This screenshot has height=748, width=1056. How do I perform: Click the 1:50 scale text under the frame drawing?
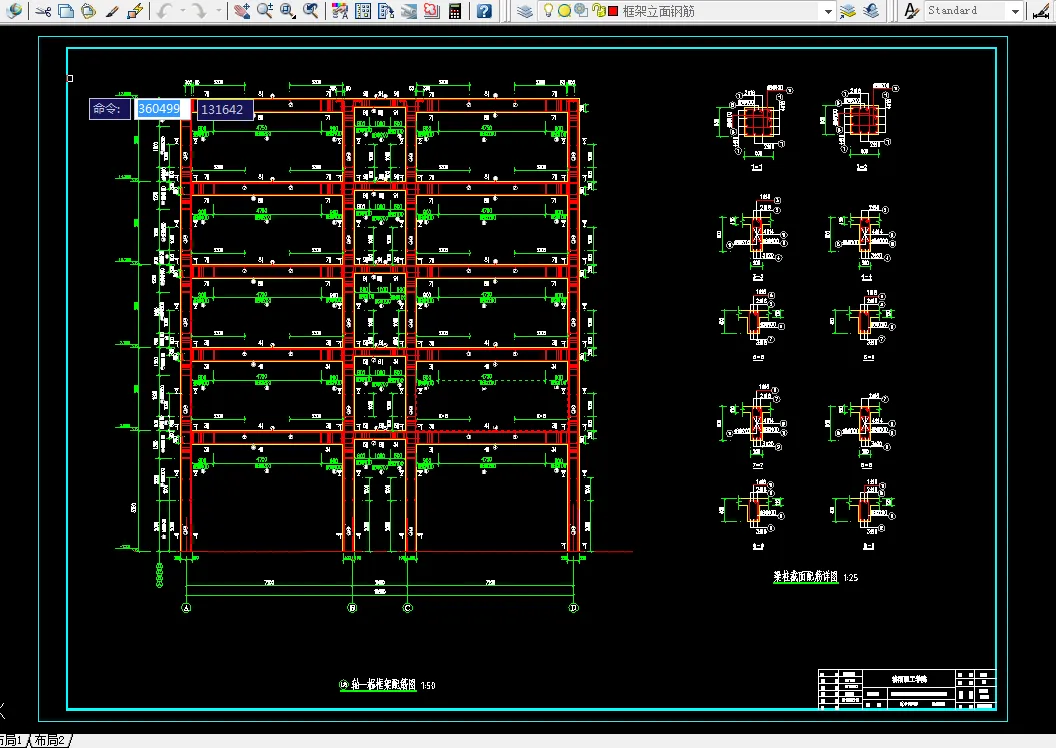[x=428, y=685]
